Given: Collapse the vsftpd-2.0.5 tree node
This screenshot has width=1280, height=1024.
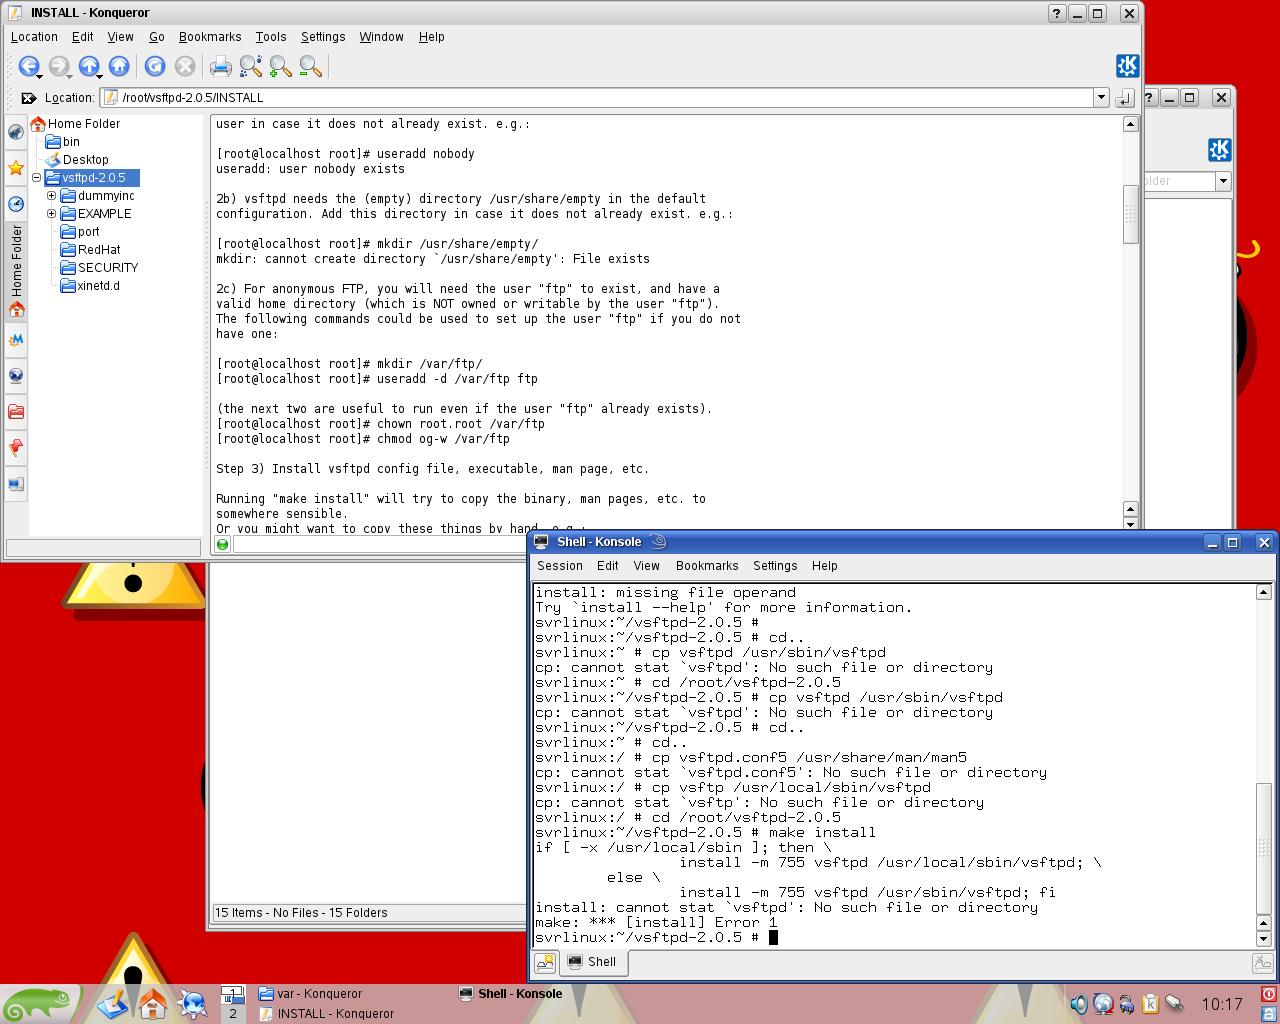Looking at the screenshot, I should pyautogui.click(x=37, y=178).
